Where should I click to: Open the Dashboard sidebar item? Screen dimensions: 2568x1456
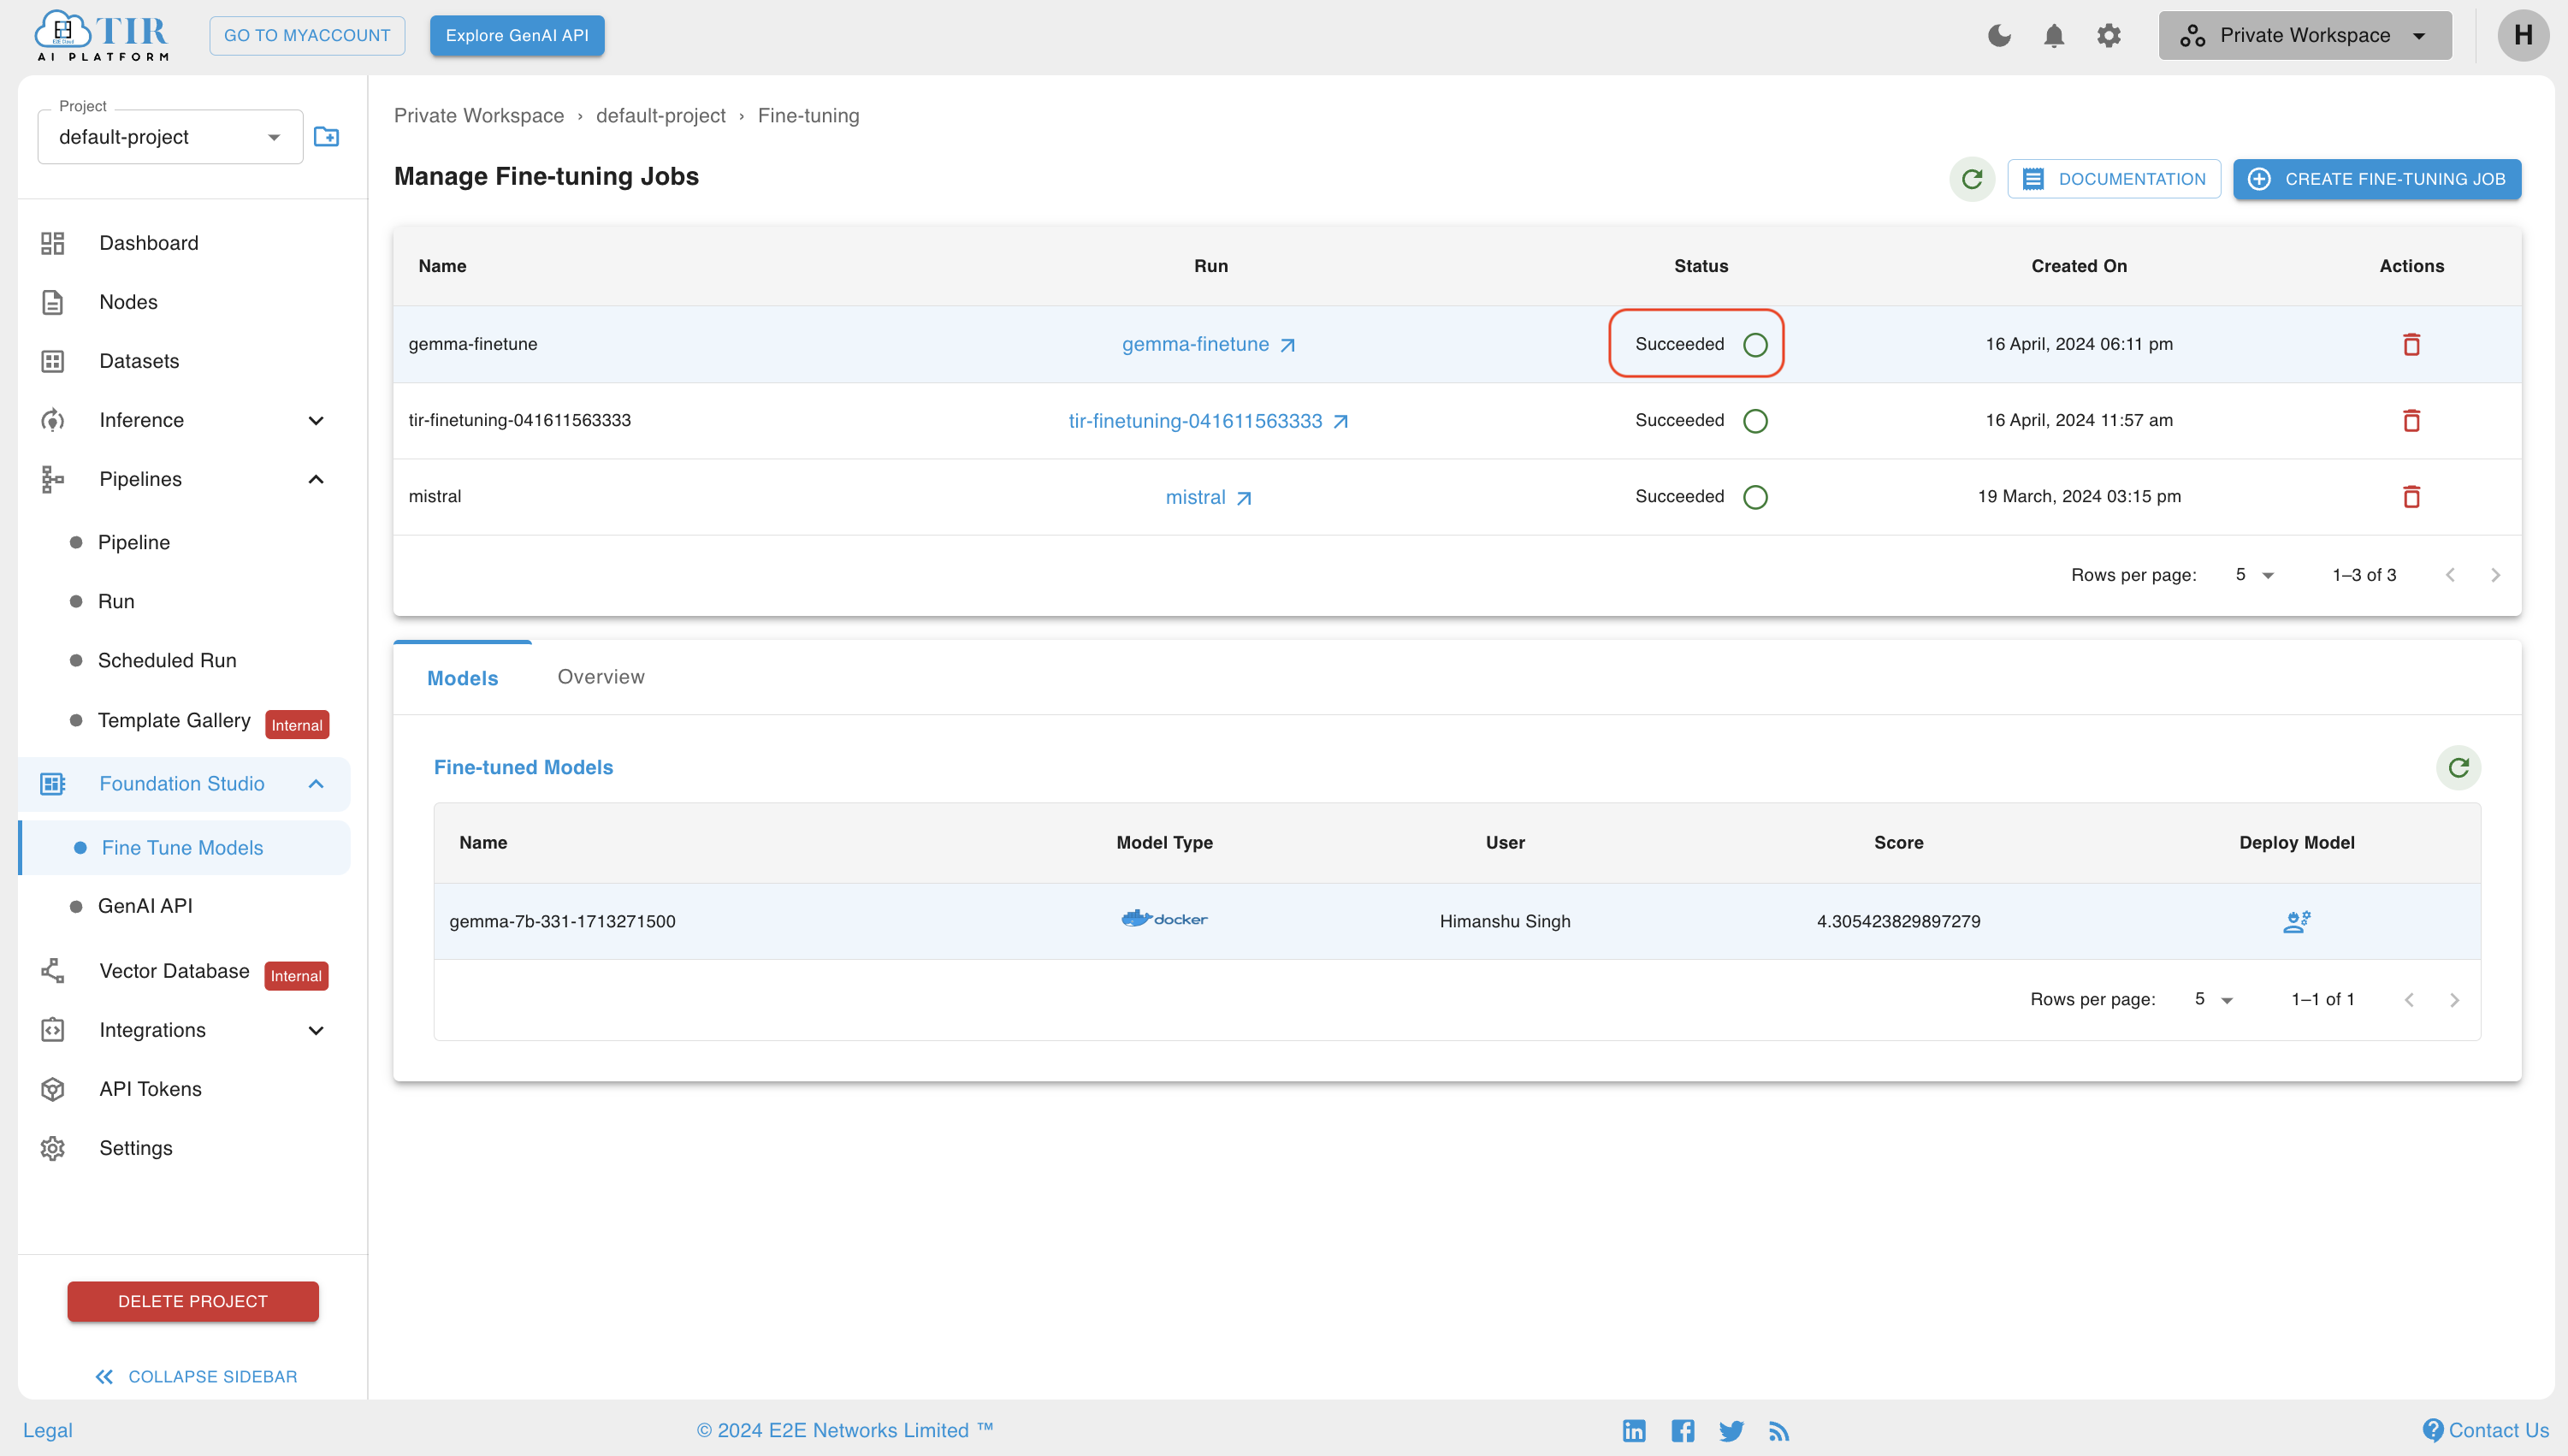pyautogui.click(x=185, y=243)
